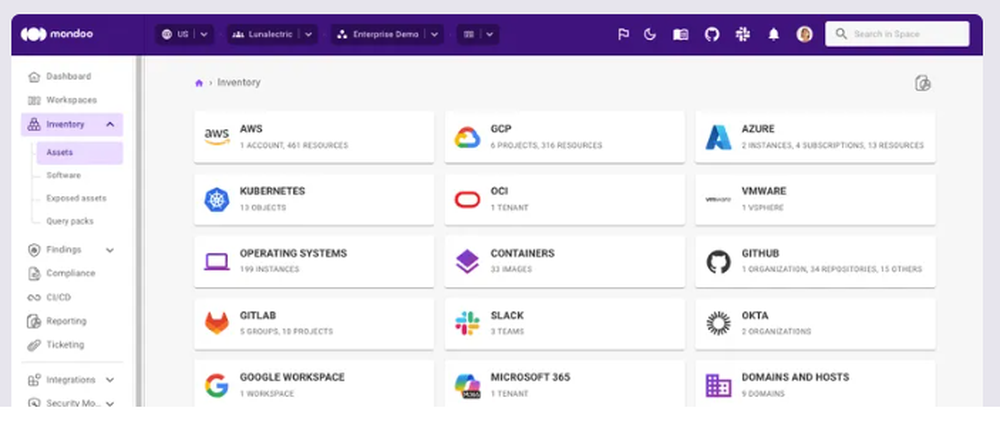Click the Google Workspace G icon
The image size is (1000, 438).
pyautogui.click(x=217, y=386)
